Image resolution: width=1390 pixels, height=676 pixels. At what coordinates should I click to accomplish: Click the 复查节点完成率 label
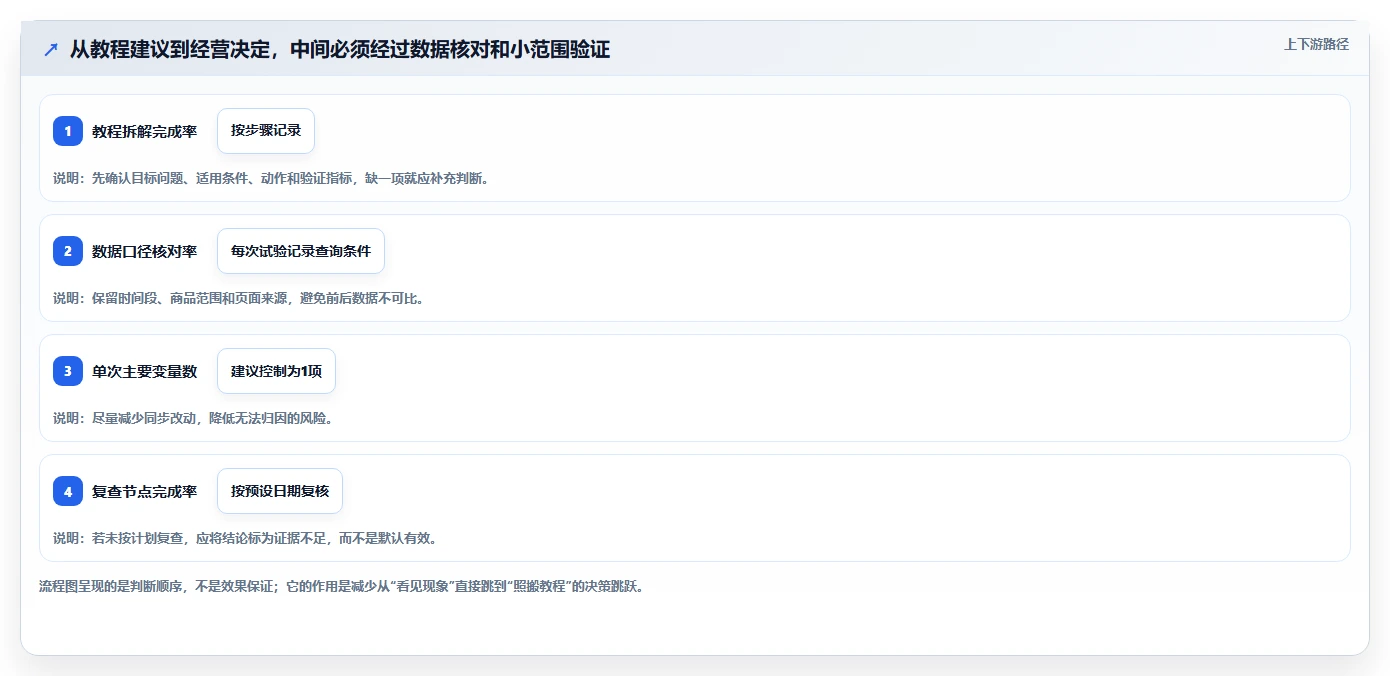[x=145, y=491]
